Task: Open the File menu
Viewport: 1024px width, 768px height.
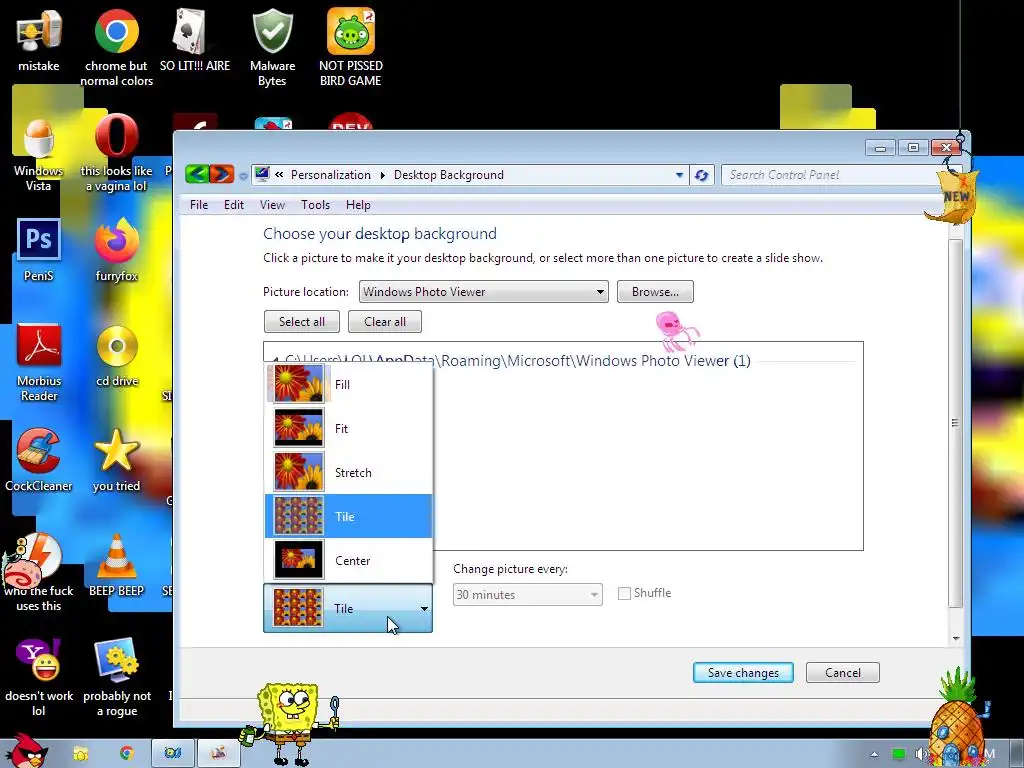Action: point(199,204)
